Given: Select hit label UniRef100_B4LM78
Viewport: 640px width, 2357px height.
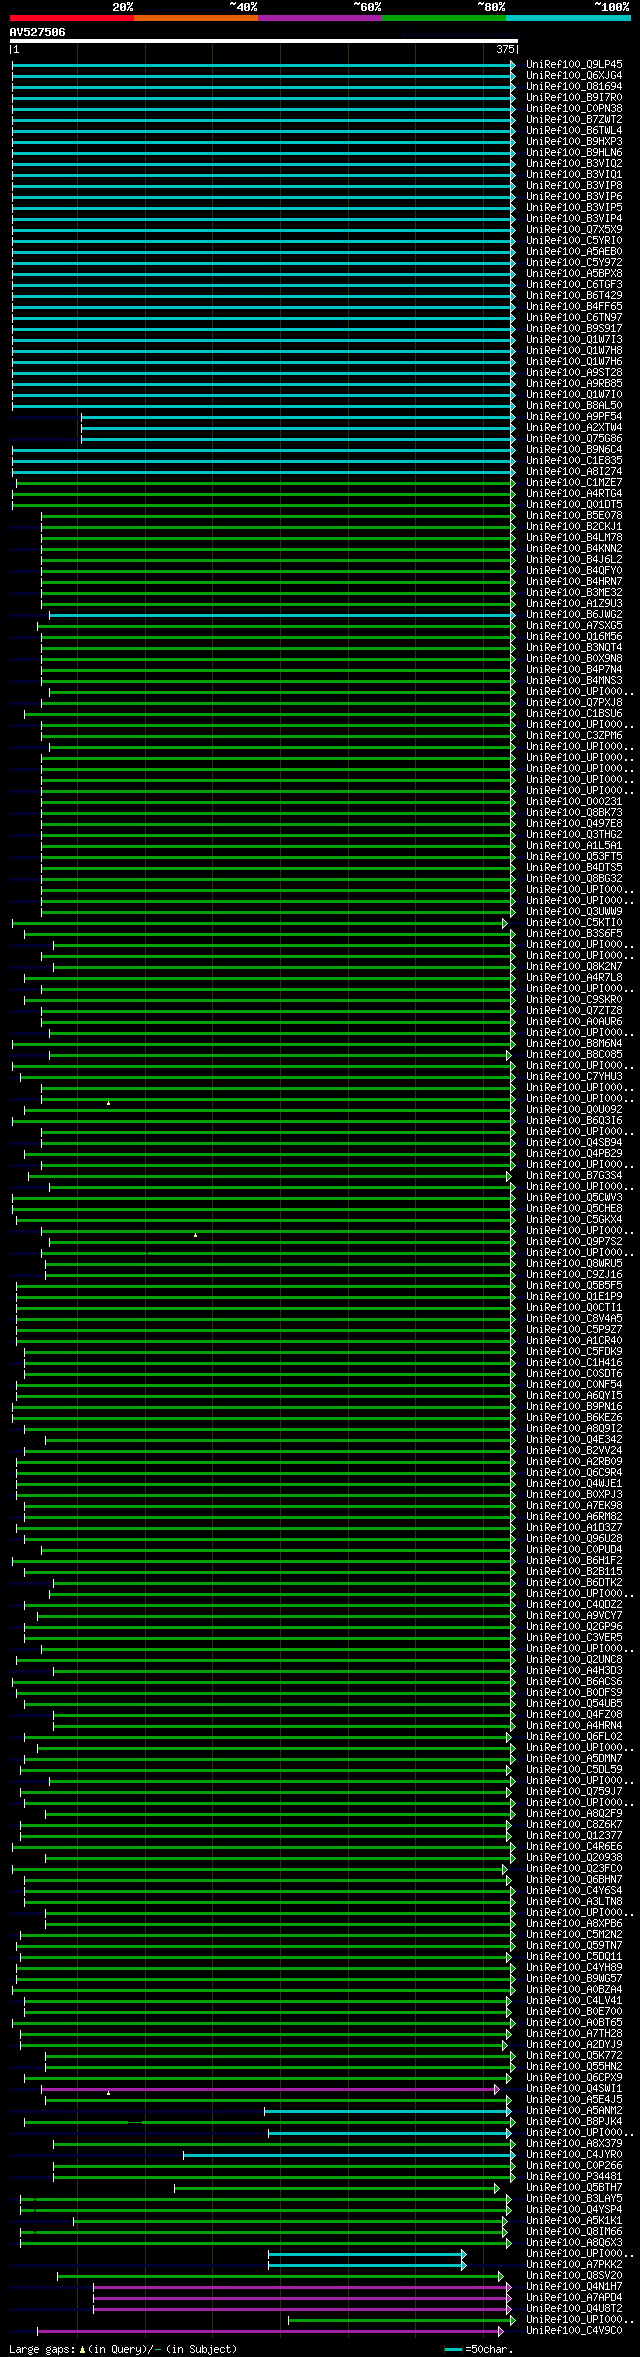Looking at the screenshot, I should pyautogui.click(x=574, y=538).
